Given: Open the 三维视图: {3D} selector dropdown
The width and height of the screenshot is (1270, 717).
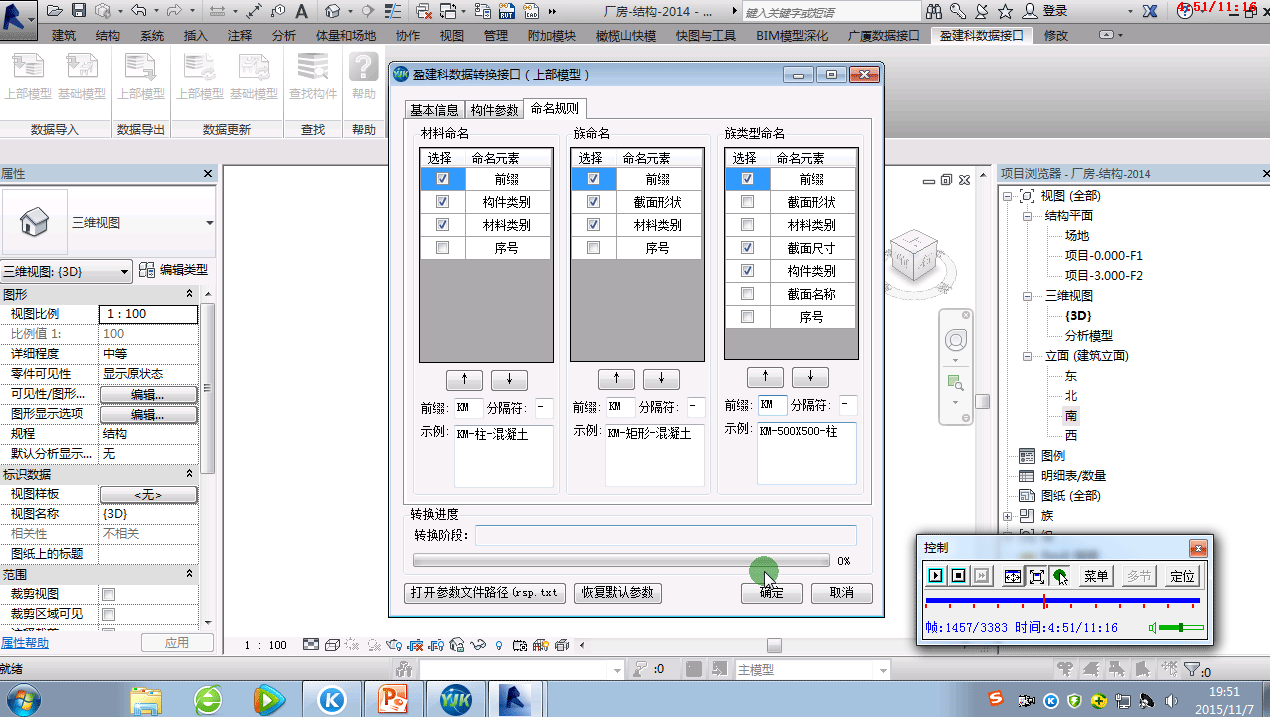Looking at the screenshot, I should tap(125, 270).
